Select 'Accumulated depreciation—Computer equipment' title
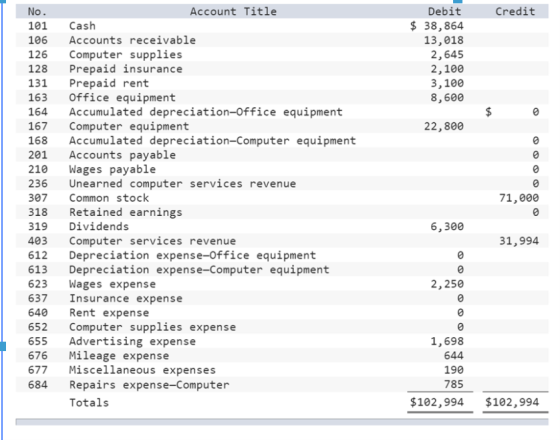The height and width of the screenshot is (440, 560). click(212, 140)
